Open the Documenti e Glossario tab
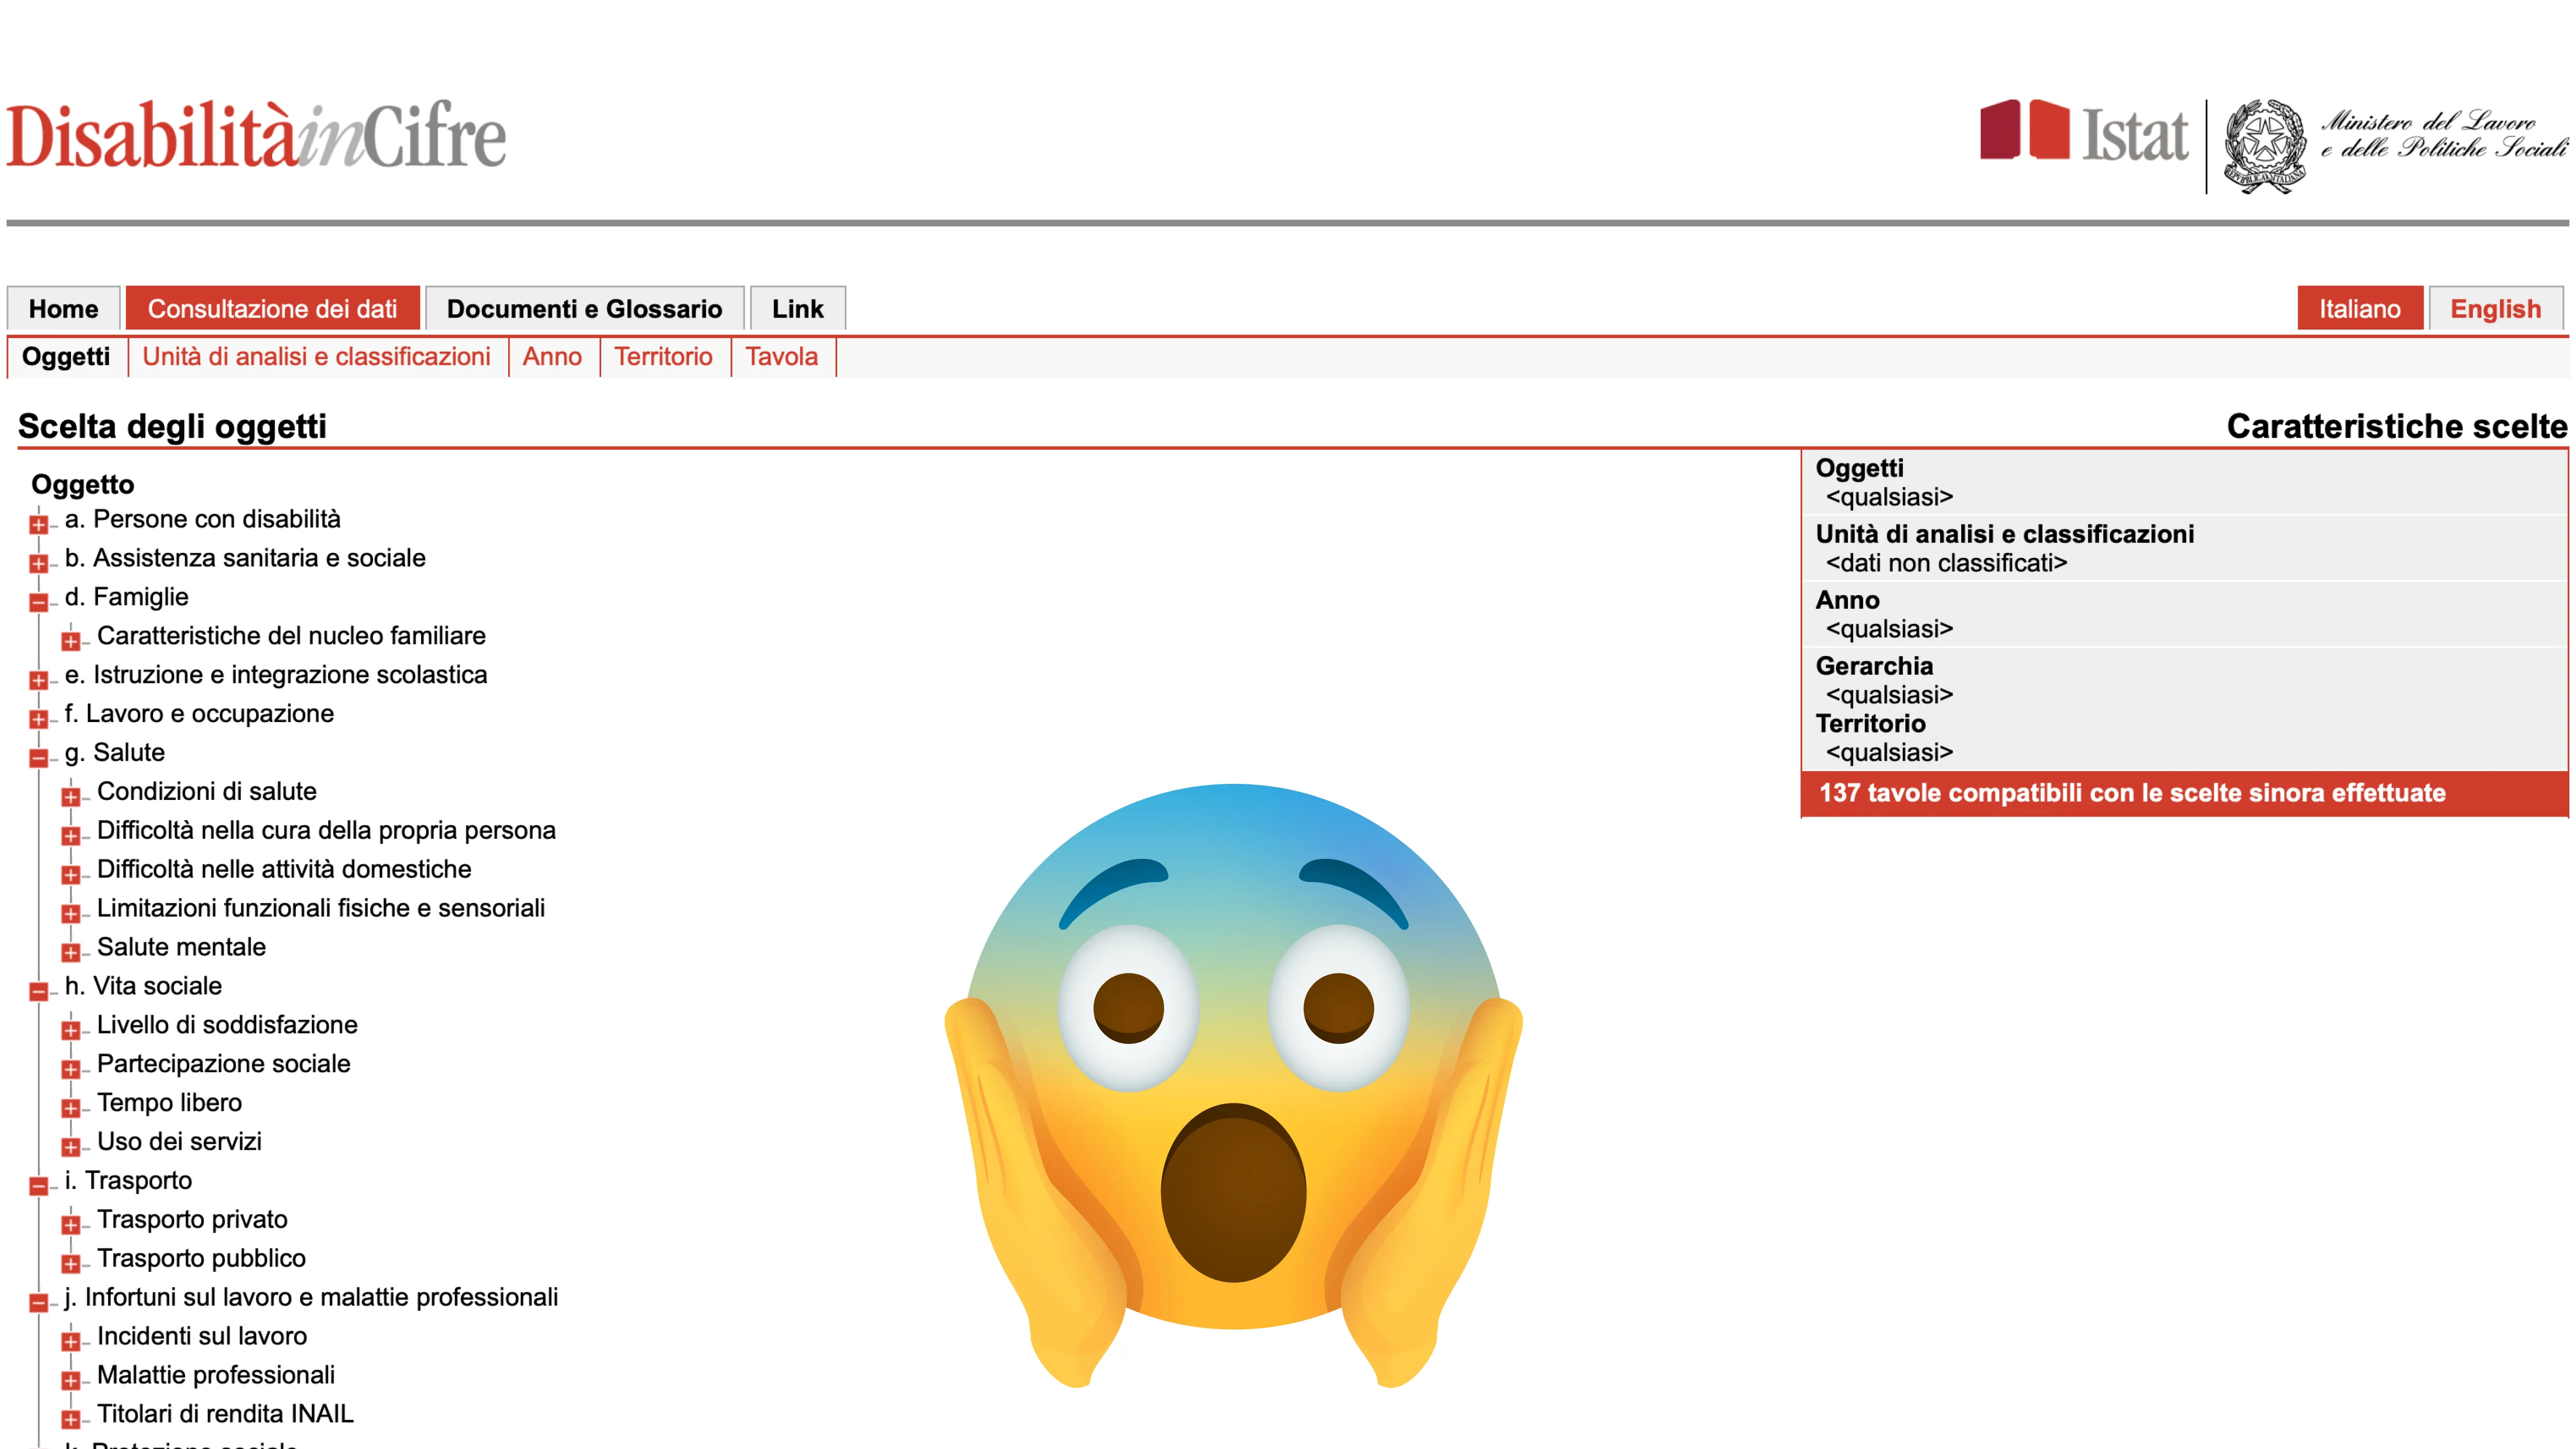2576x1449 pixels. point(584,309)
